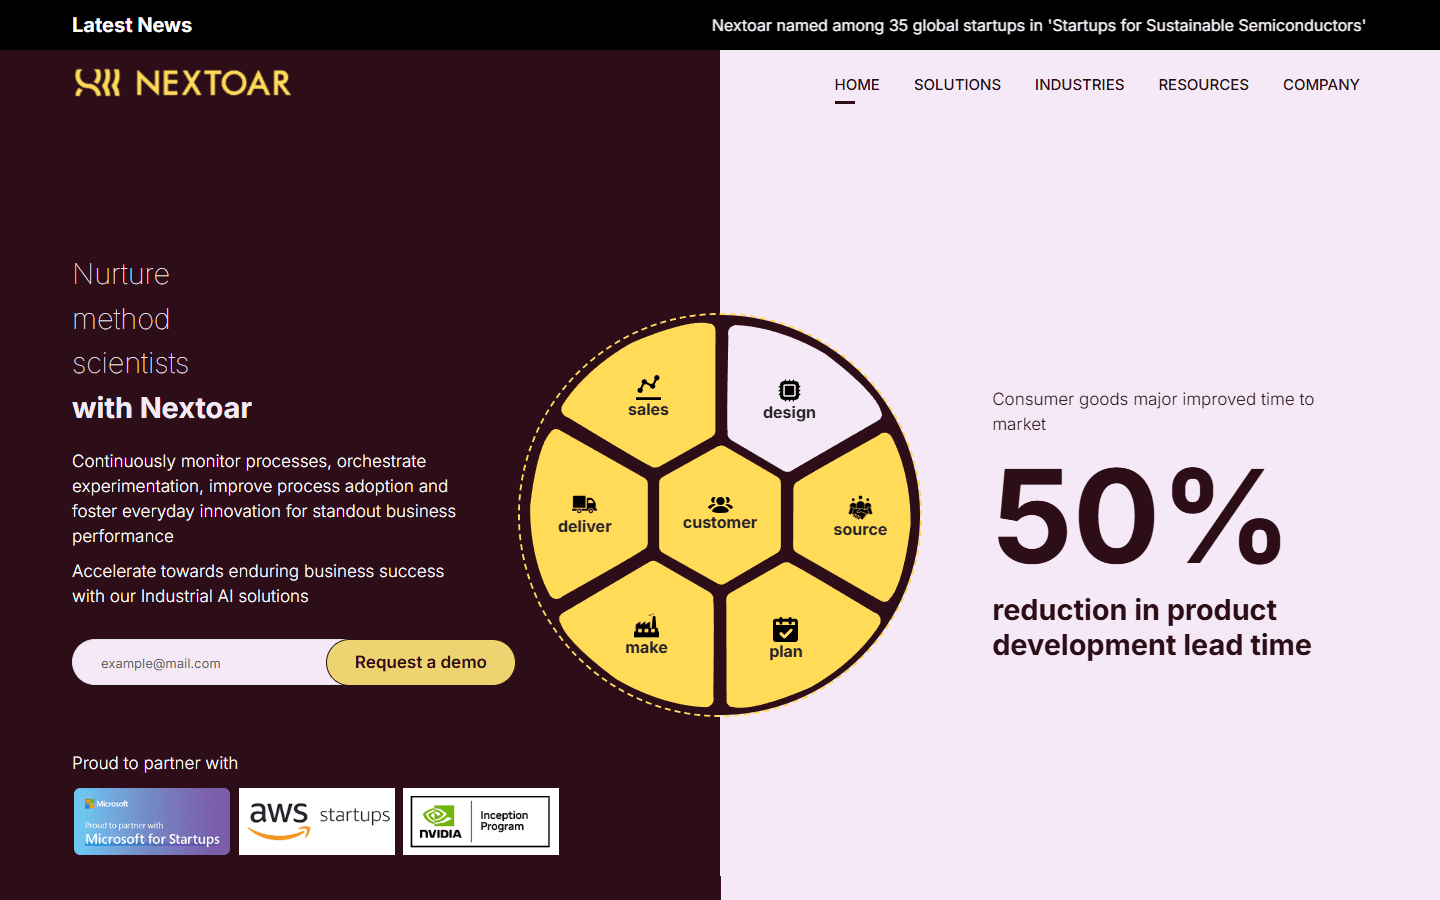Open the Solutions menu

pos(957,85)
